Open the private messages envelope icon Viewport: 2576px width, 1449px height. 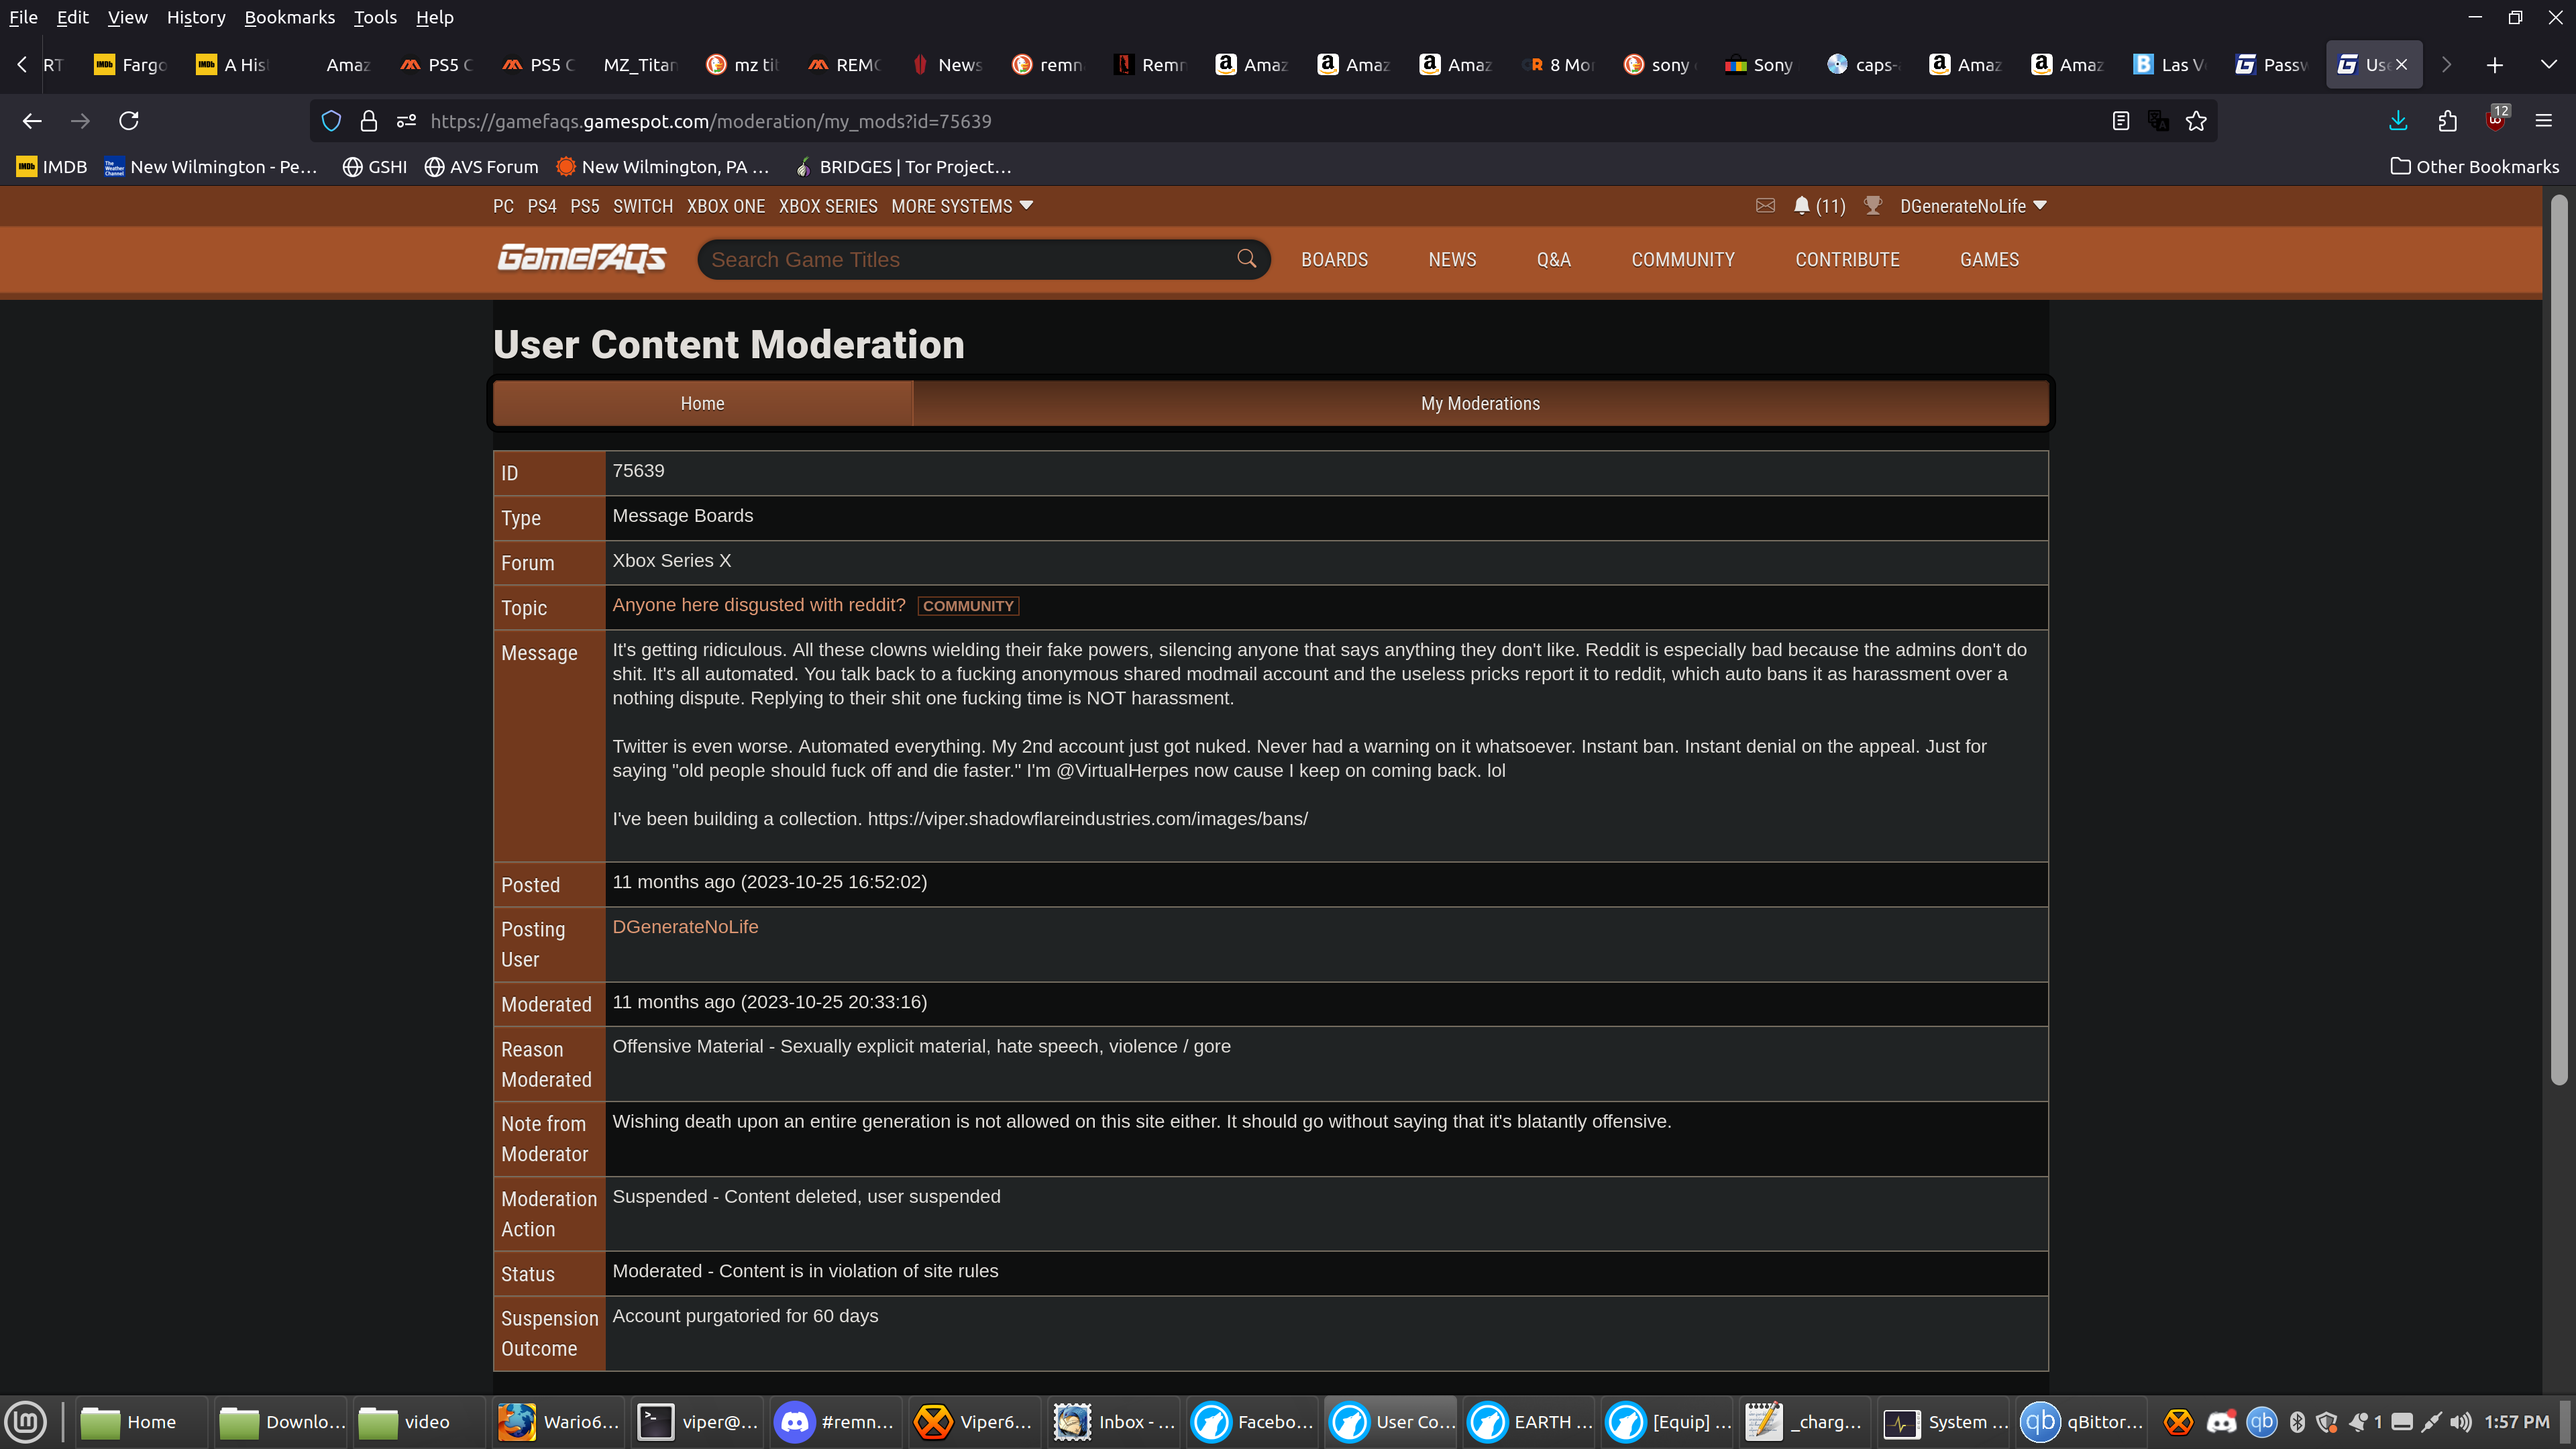pyautogui.click(x=1765, y=206)
